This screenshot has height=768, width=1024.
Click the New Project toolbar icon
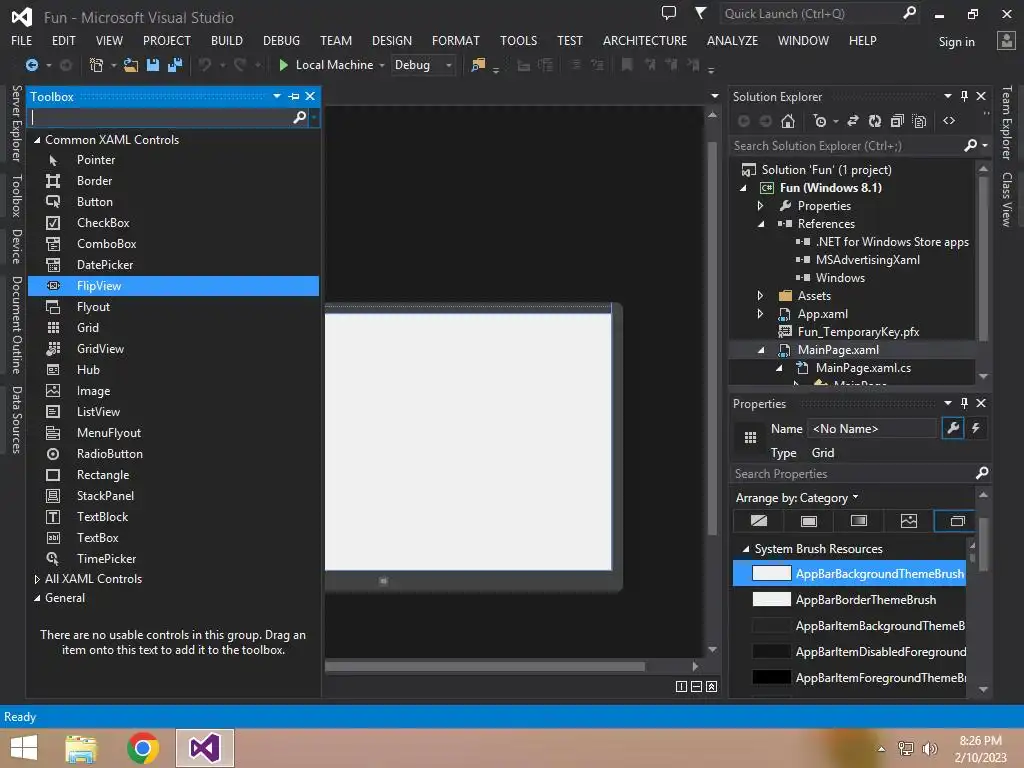point(96,65)
